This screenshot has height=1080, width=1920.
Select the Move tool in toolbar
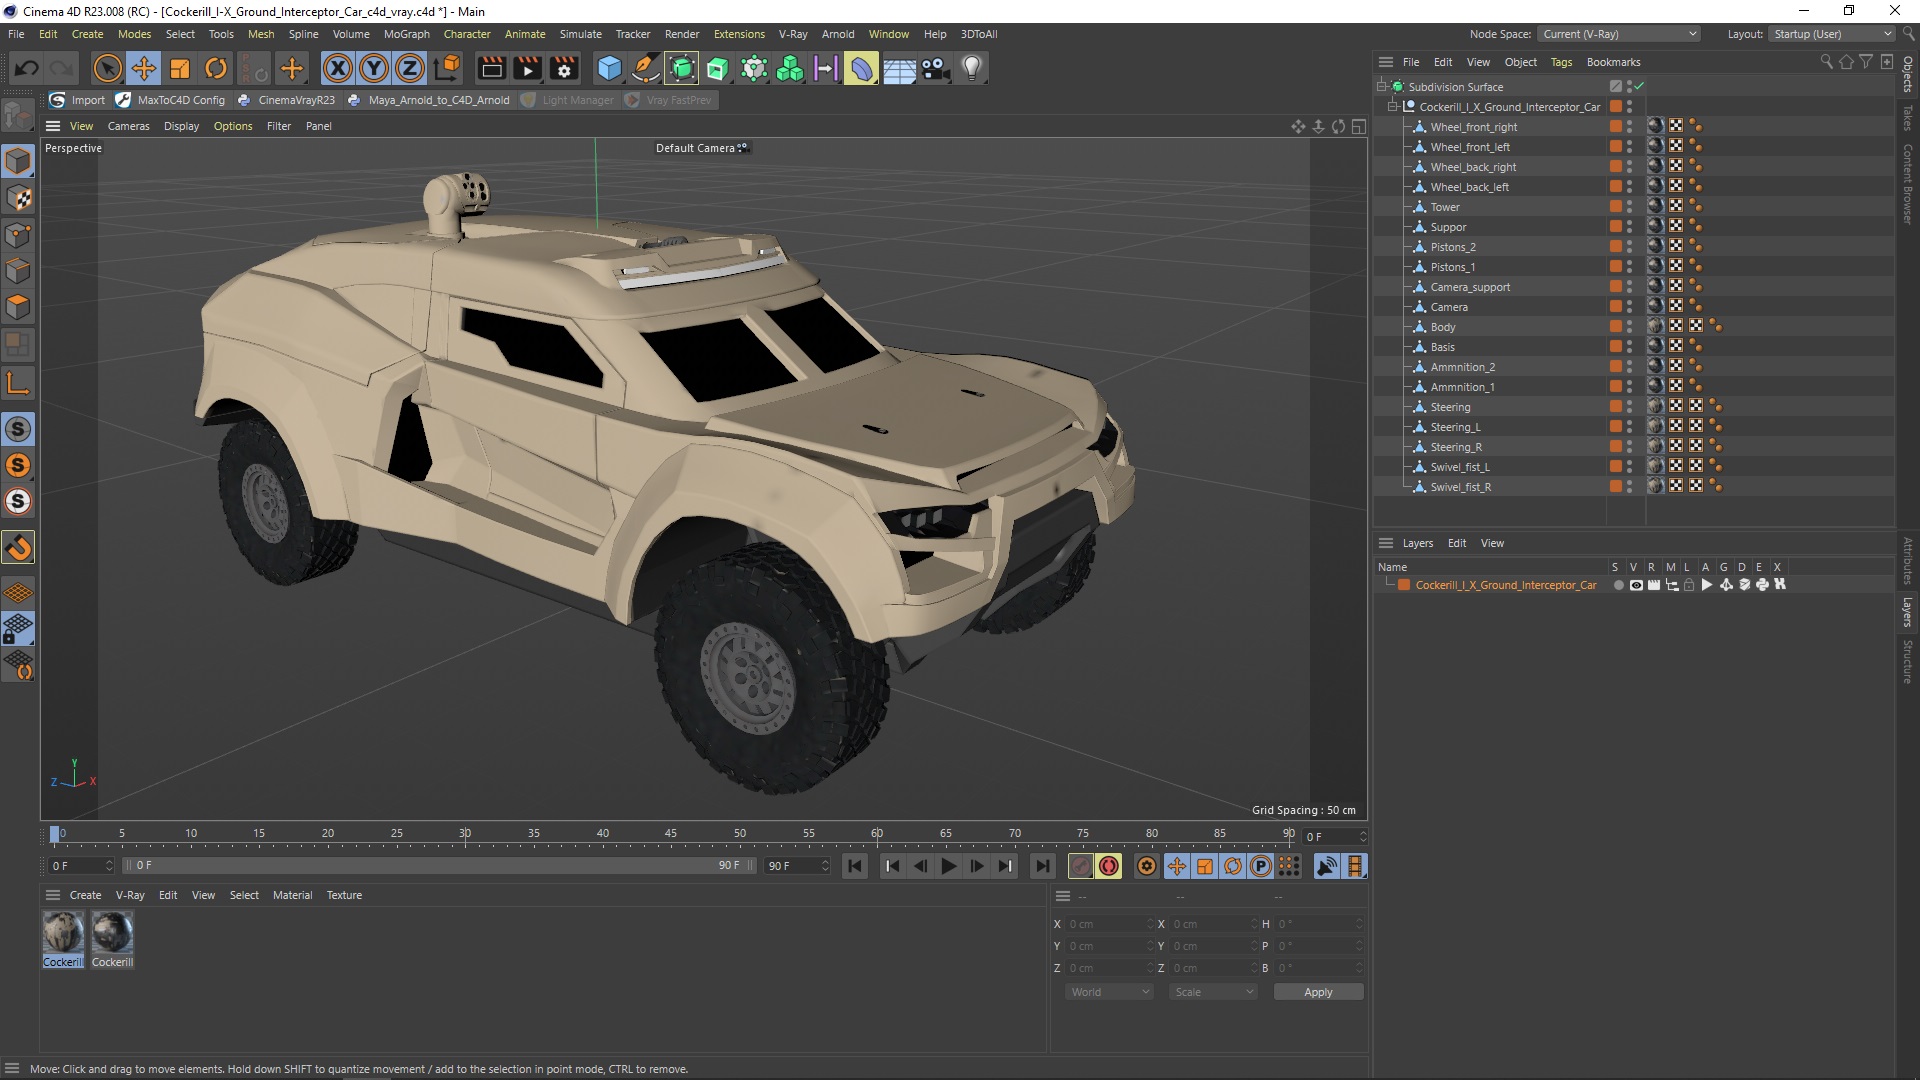pos(144,67)
